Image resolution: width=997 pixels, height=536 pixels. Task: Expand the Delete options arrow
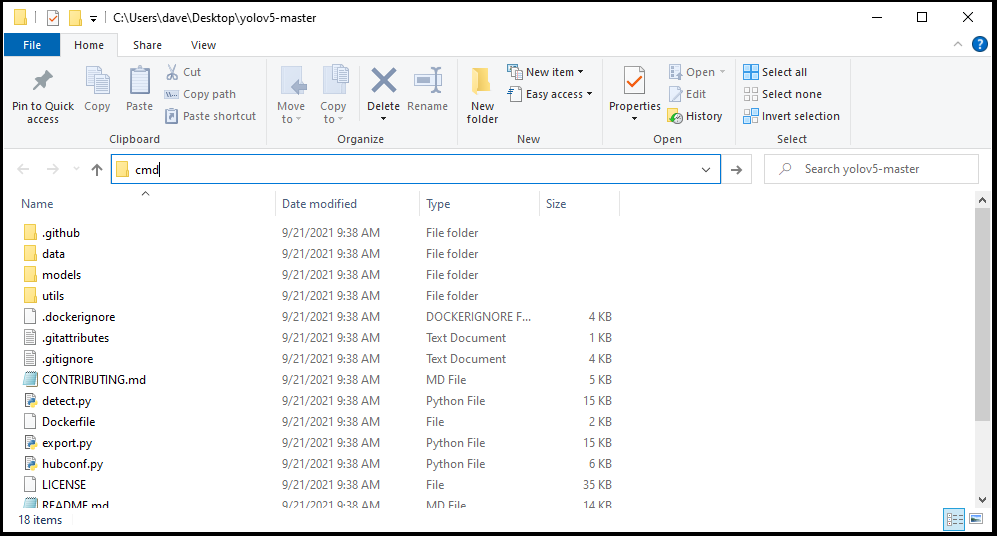383,119
